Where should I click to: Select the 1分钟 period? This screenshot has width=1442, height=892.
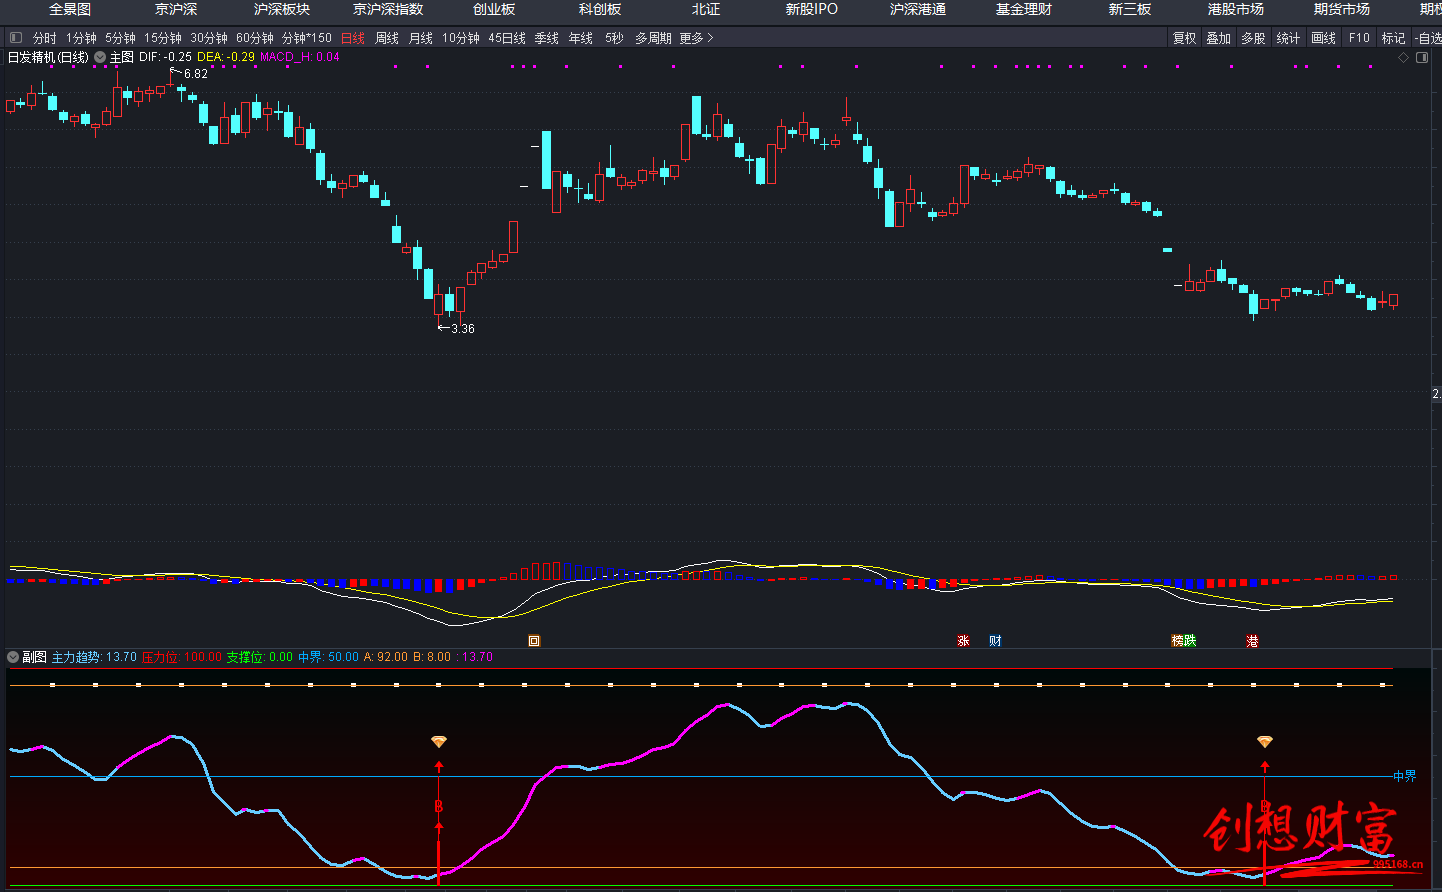[x=82, y=38]
